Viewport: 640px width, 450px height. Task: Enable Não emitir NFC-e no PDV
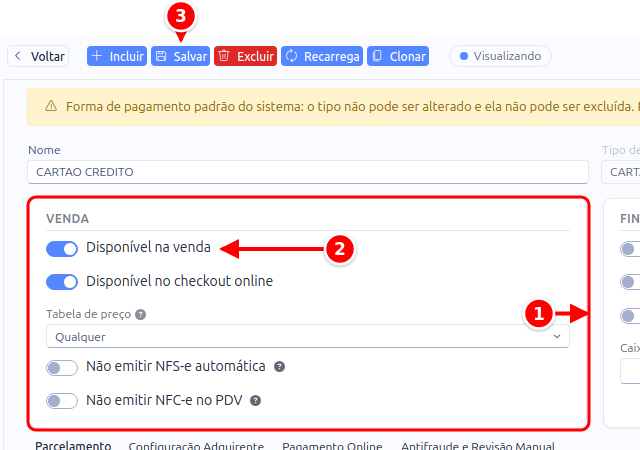[x=62, y=401]
